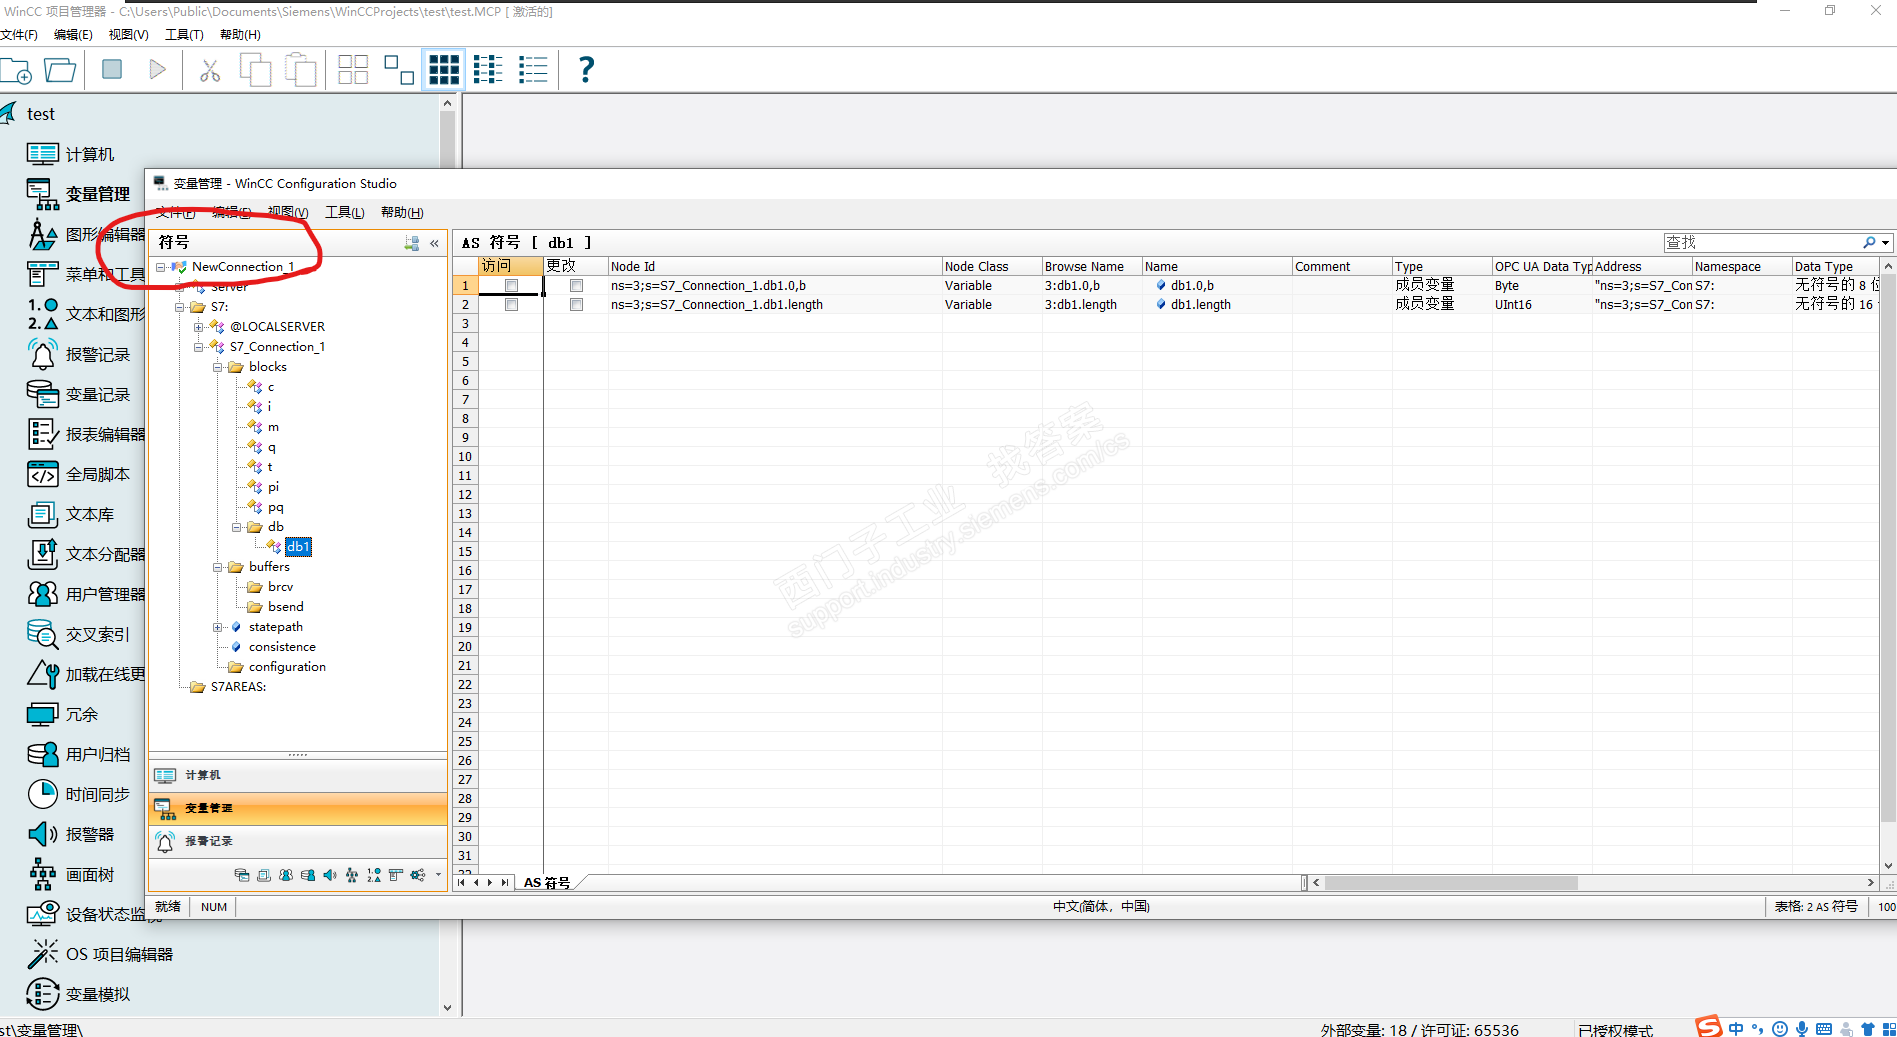
Task: Check the 访问 checkbox for db1.0,b
Action: [511, 286]
